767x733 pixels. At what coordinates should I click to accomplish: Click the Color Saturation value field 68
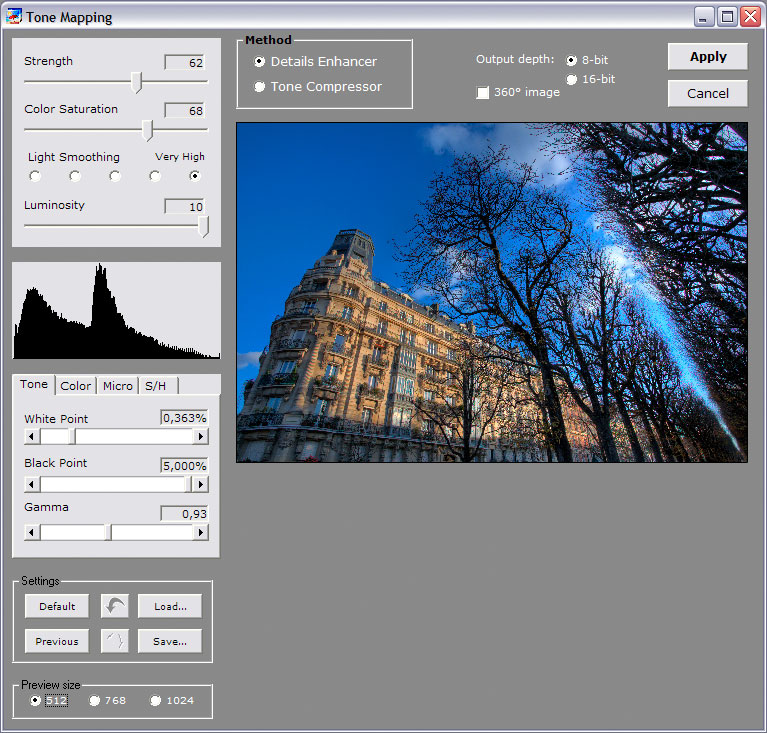(185, 111)
